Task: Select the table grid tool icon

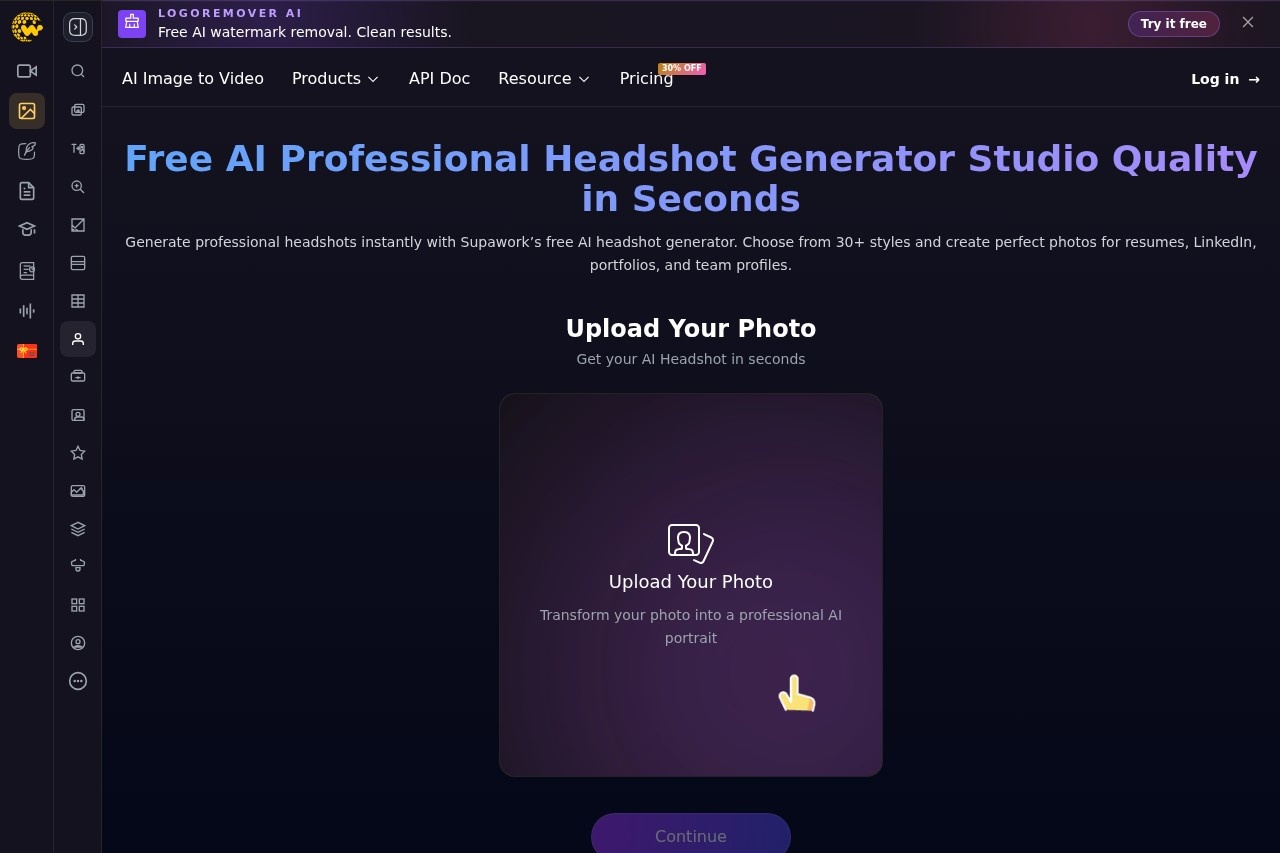Action: [x=78, y=301]
